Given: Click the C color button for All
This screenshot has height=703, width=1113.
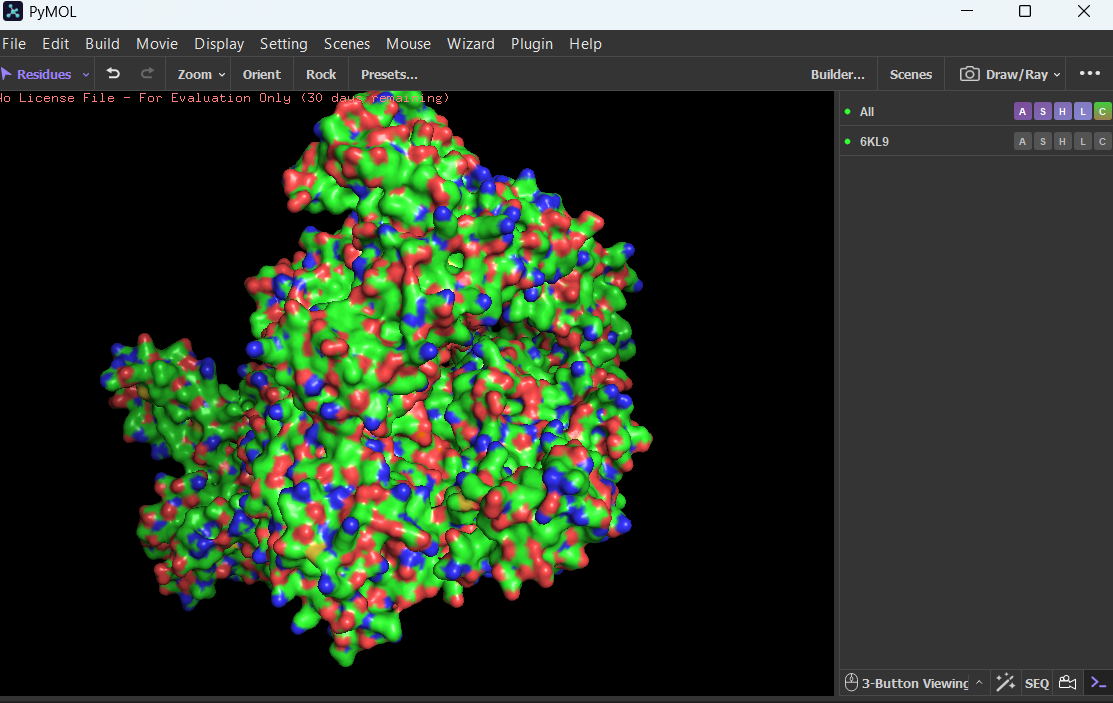Looking at the screenshot, I should [1102, 112].
